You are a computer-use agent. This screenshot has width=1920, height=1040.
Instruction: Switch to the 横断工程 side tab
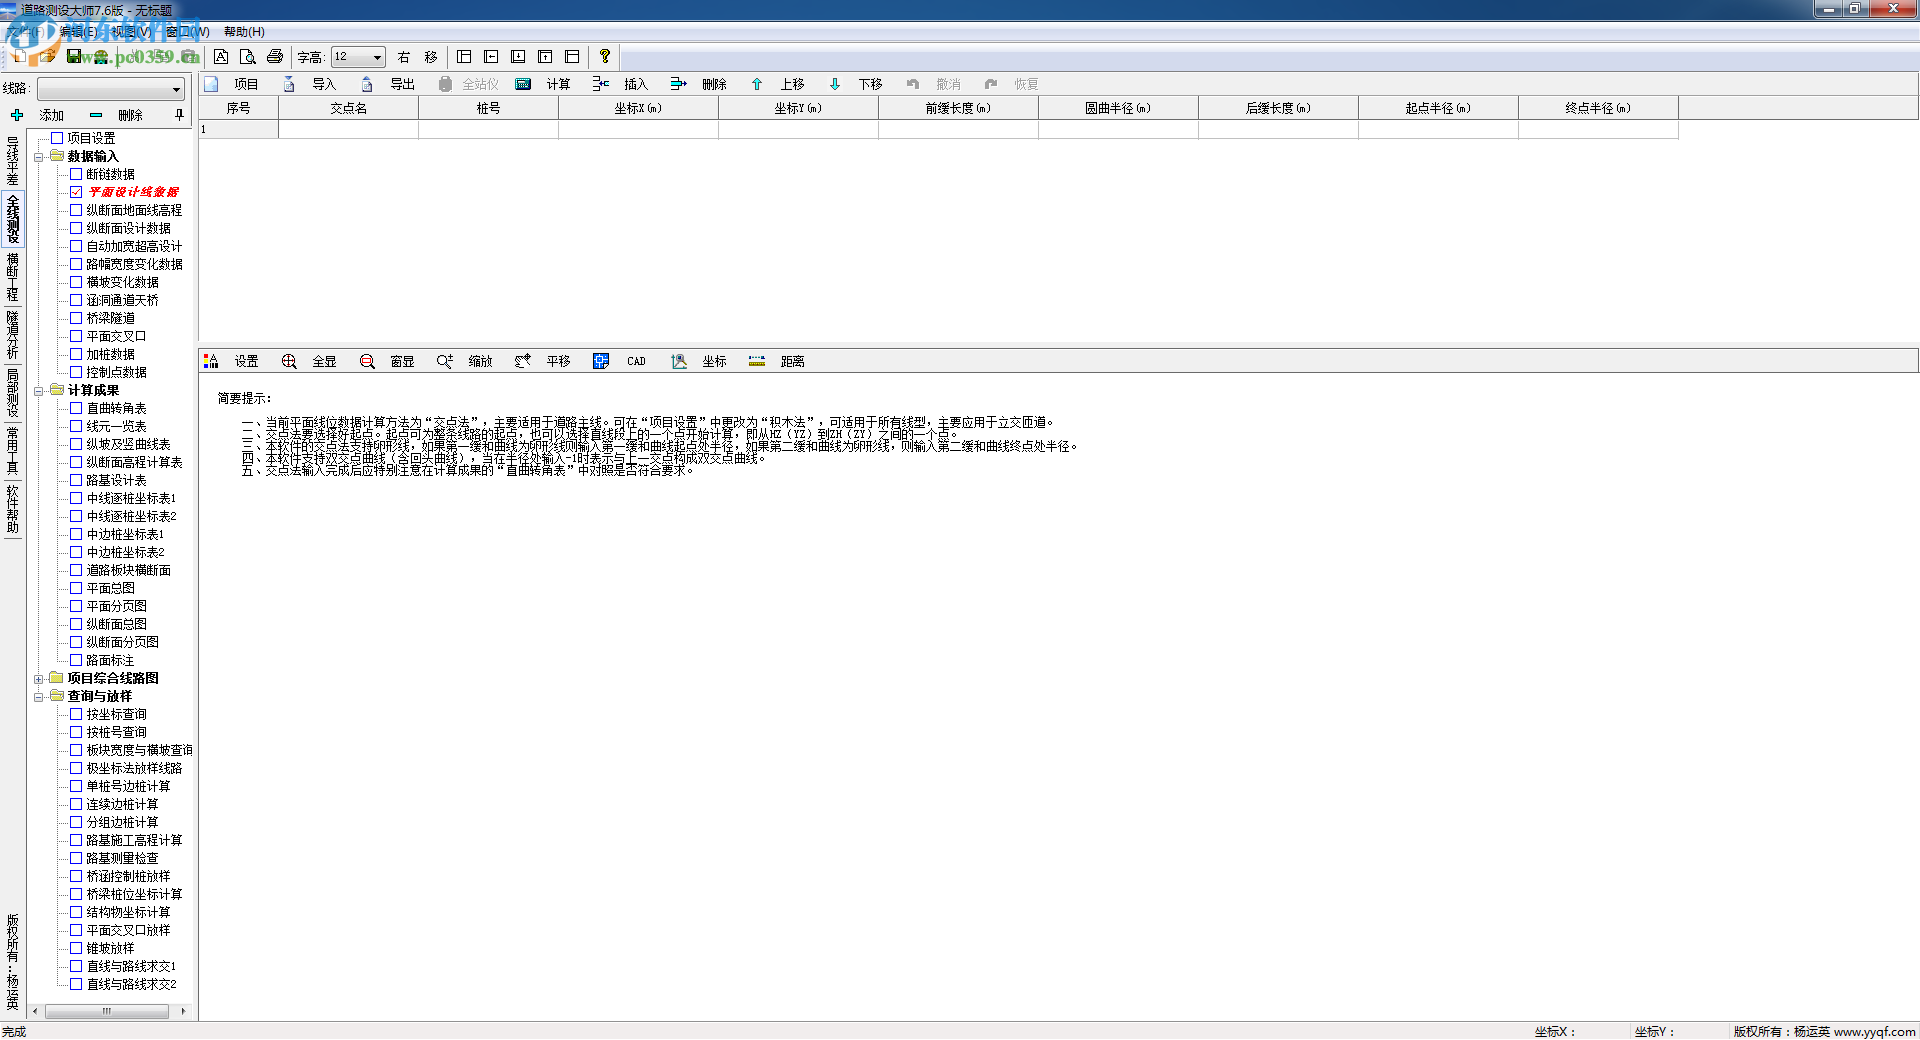(x=13, y=277)
